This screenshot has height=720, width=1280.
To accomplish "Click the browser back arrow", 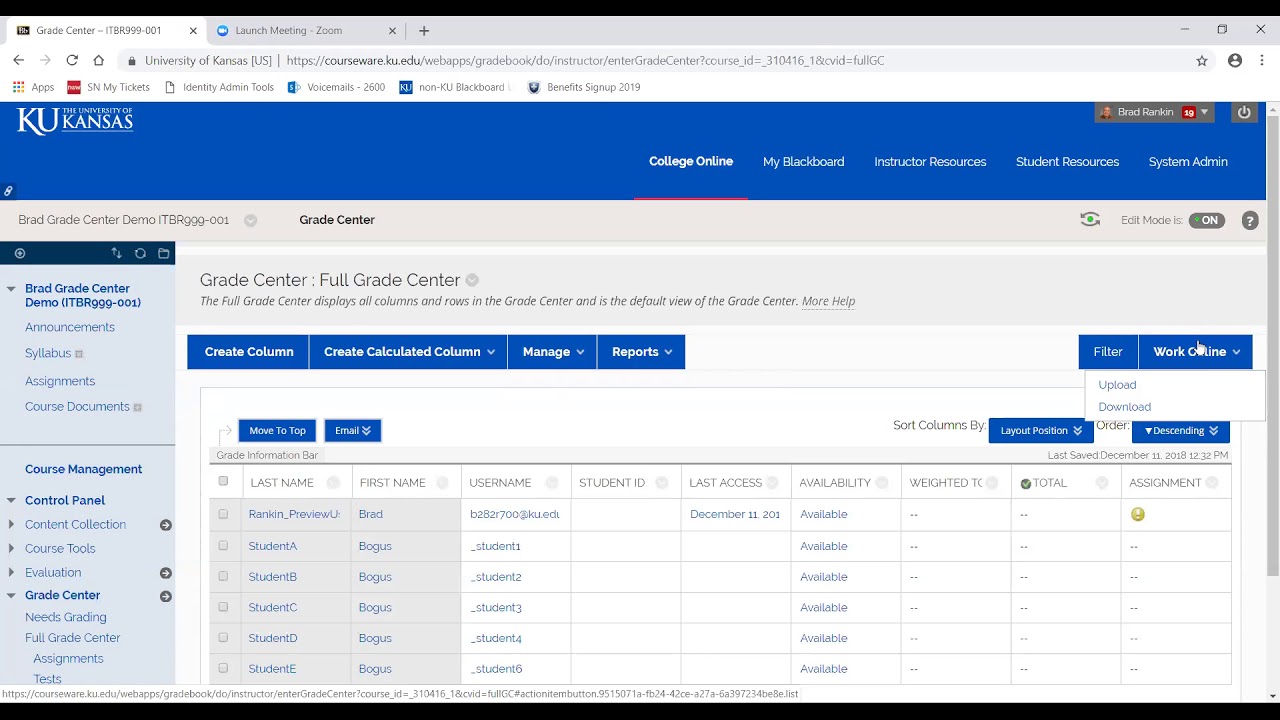I will point(18,60).
